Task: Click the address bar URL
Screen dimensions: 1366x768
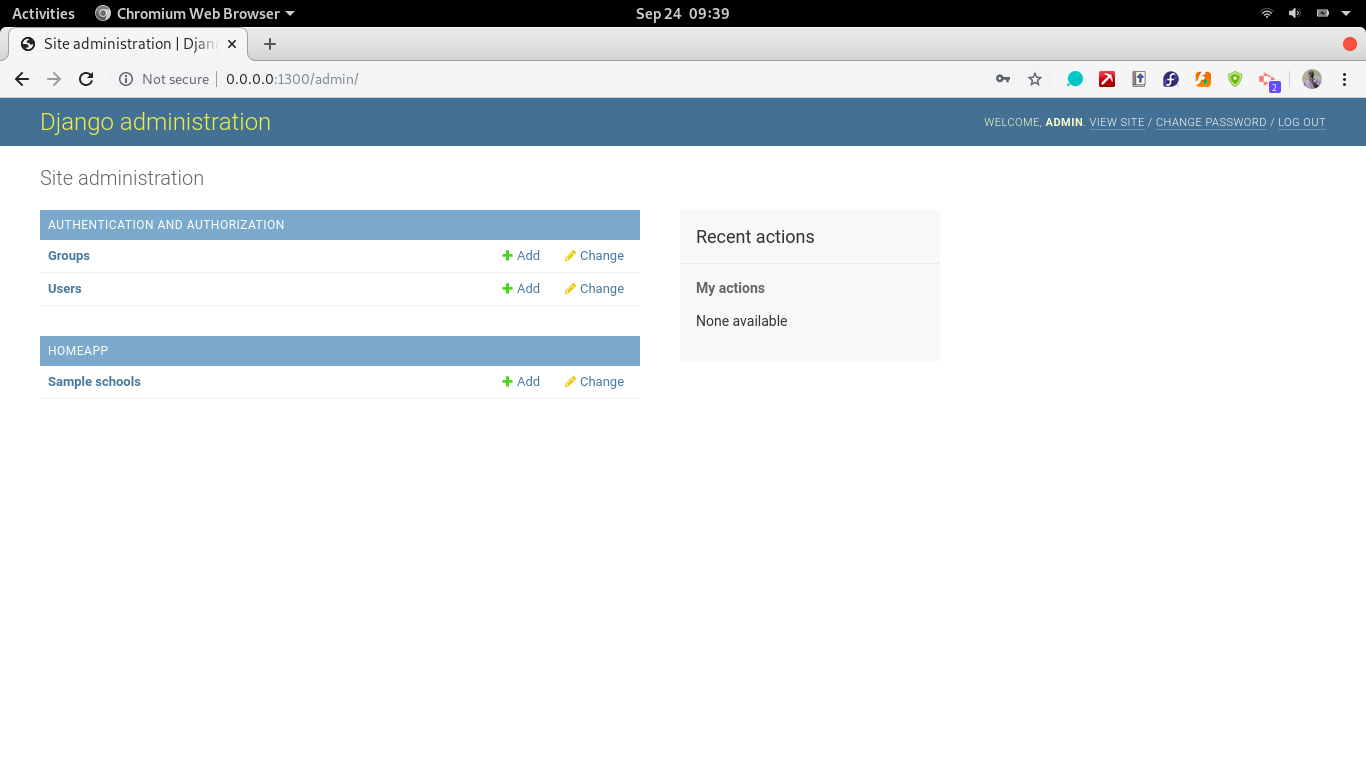Action: tap(292, 79)
